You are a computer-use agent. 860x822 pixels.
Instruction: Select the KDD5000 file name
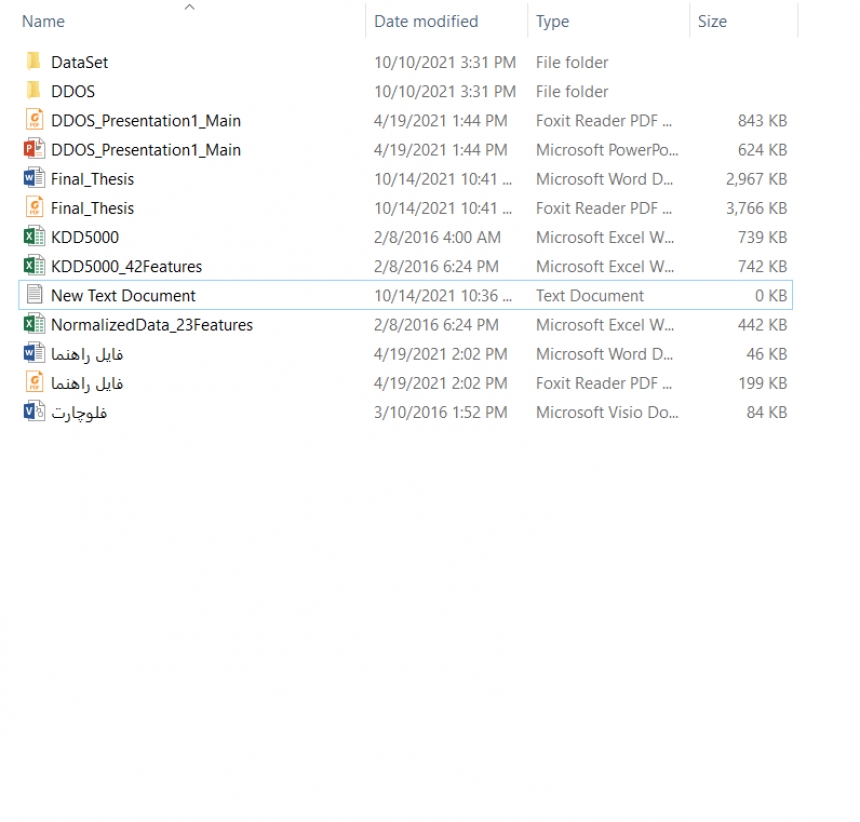[x=85, y=237]
